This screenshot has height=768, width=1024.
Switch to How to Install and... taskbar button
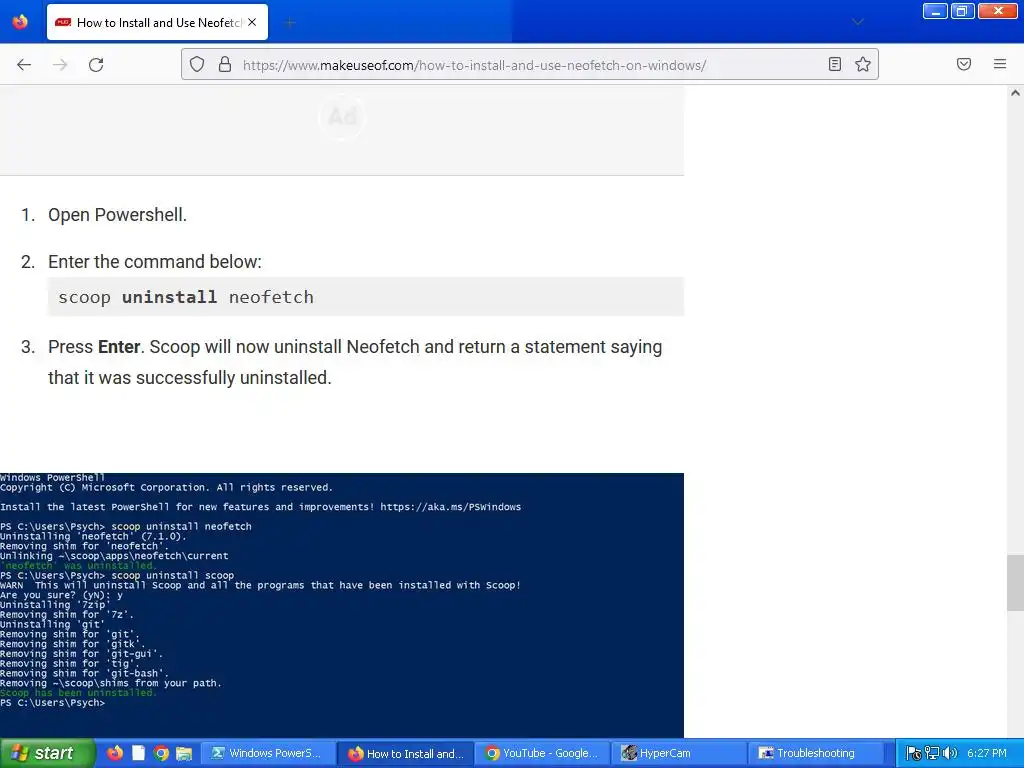[406, 753]
